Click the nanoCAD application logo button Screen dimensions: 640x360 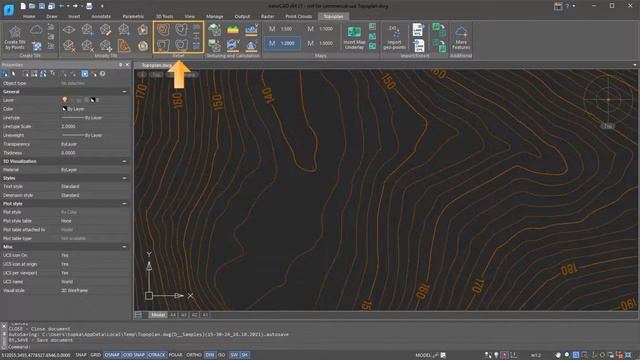[9, 10]
